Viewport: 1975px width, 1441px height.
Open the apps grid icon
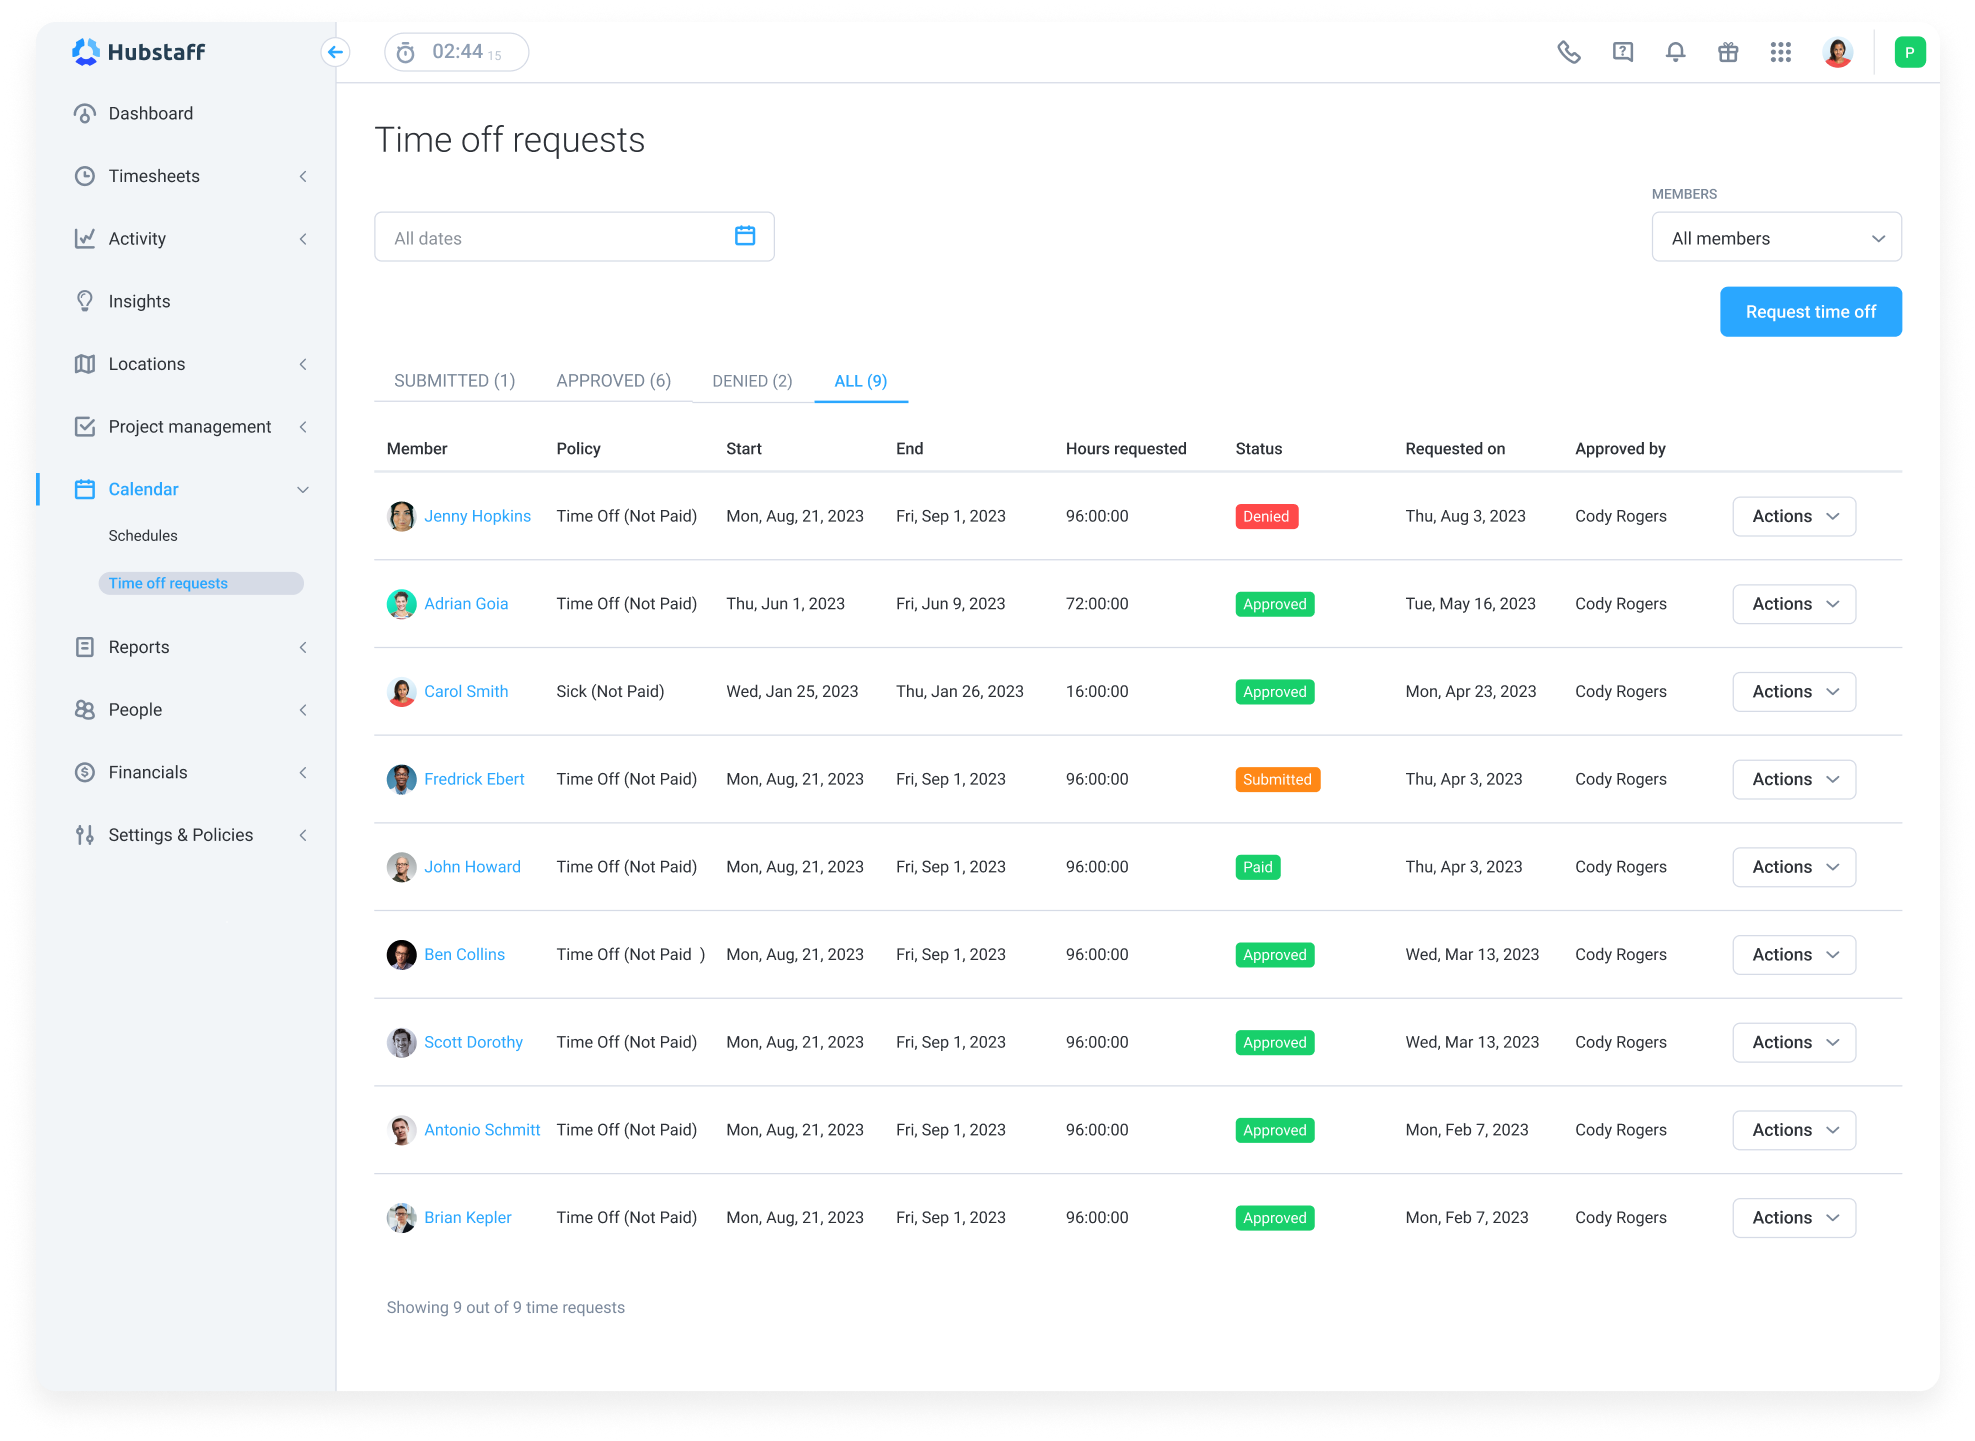pyautogui.click(x=1781, y=51)
